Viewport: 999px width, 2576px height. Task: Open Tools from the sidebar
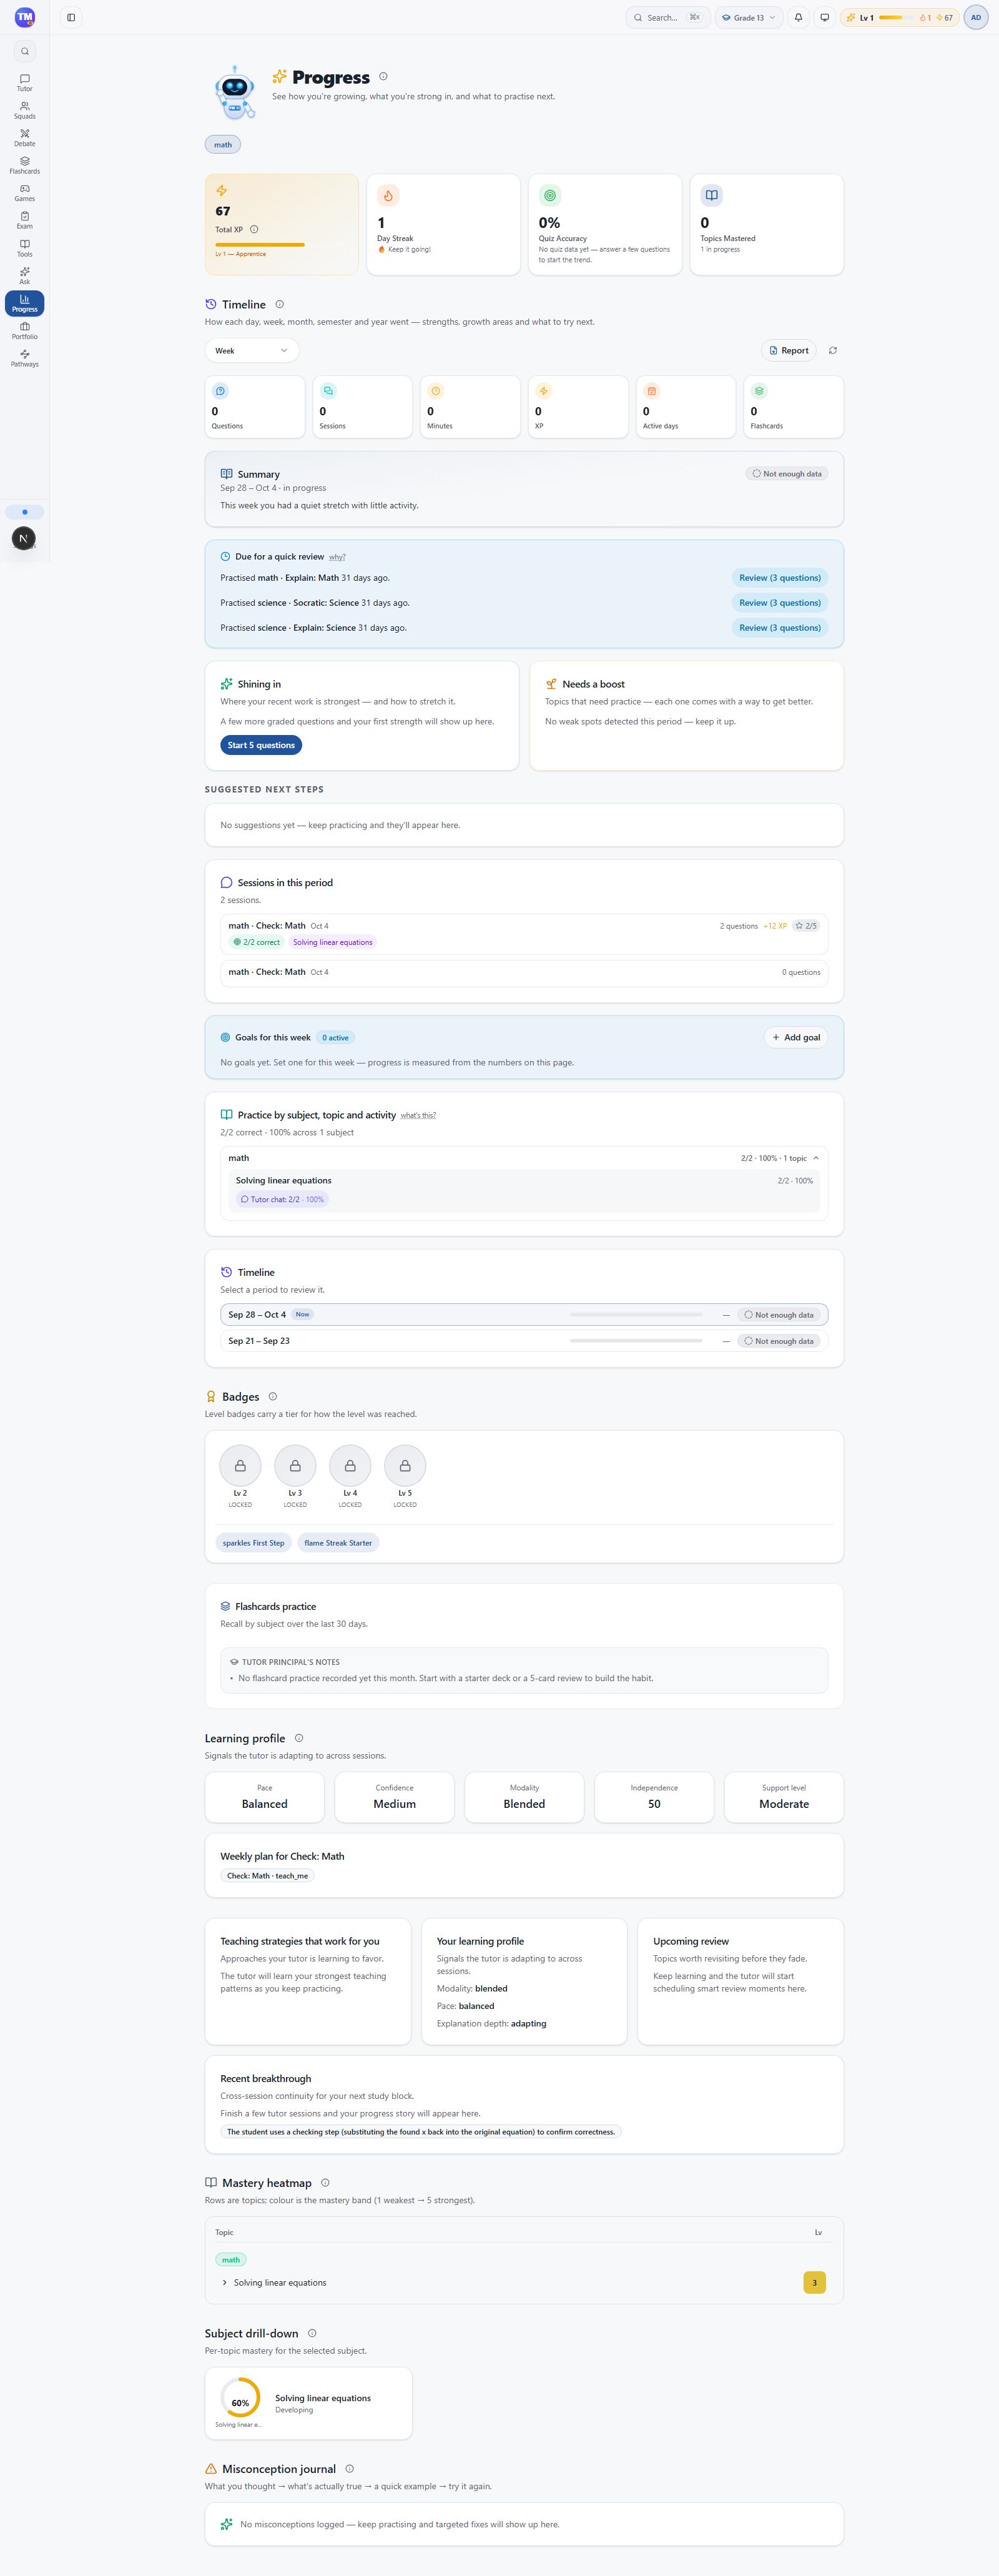[24, 248]
